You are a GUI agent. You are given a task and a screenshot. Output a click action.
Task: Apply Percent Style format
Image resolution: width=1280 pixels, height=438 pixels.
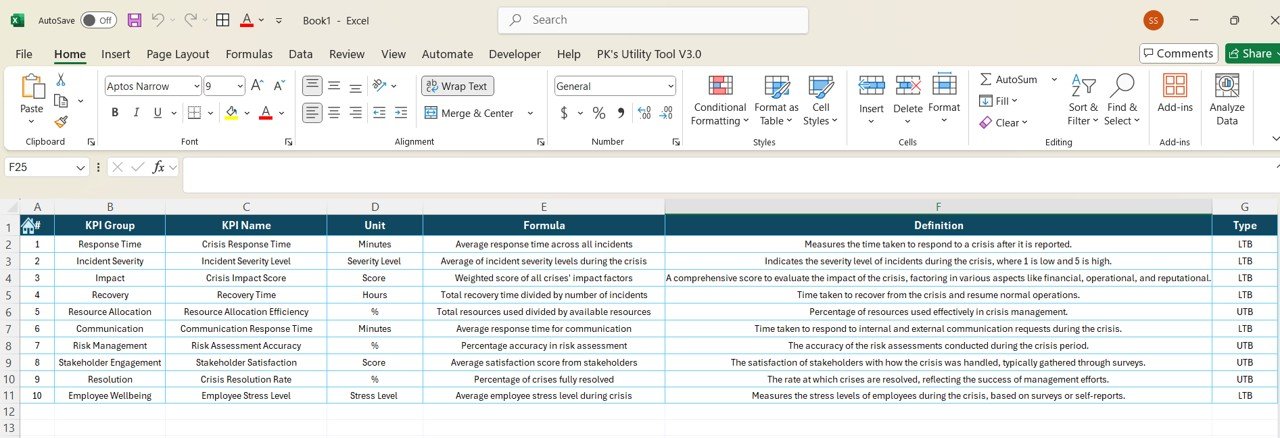(x=598, y=113)
